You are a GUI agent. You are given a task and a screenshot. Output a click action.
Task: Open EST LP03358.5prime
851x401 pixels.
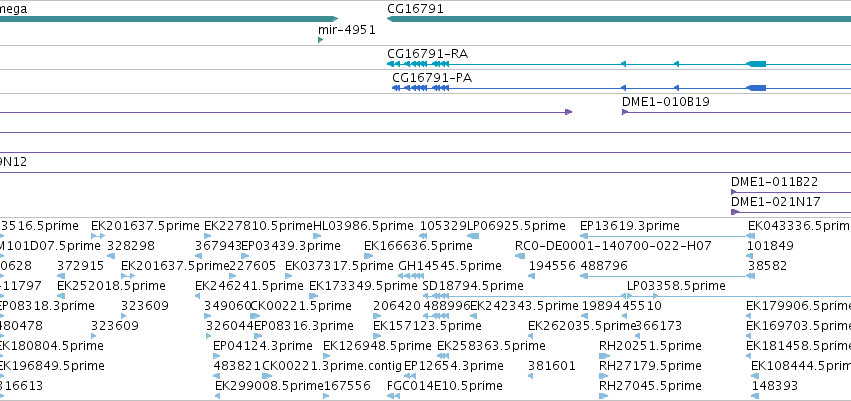(676, 285)
